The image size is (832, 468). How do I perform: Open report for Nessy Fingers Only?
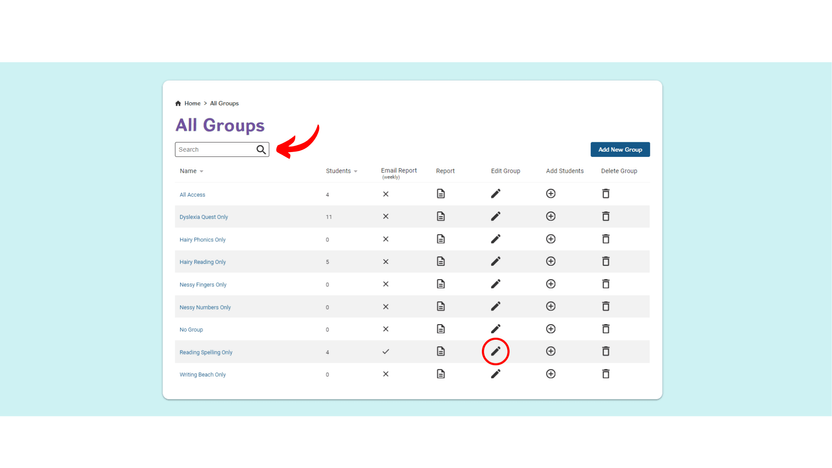[x=441, y=284]
